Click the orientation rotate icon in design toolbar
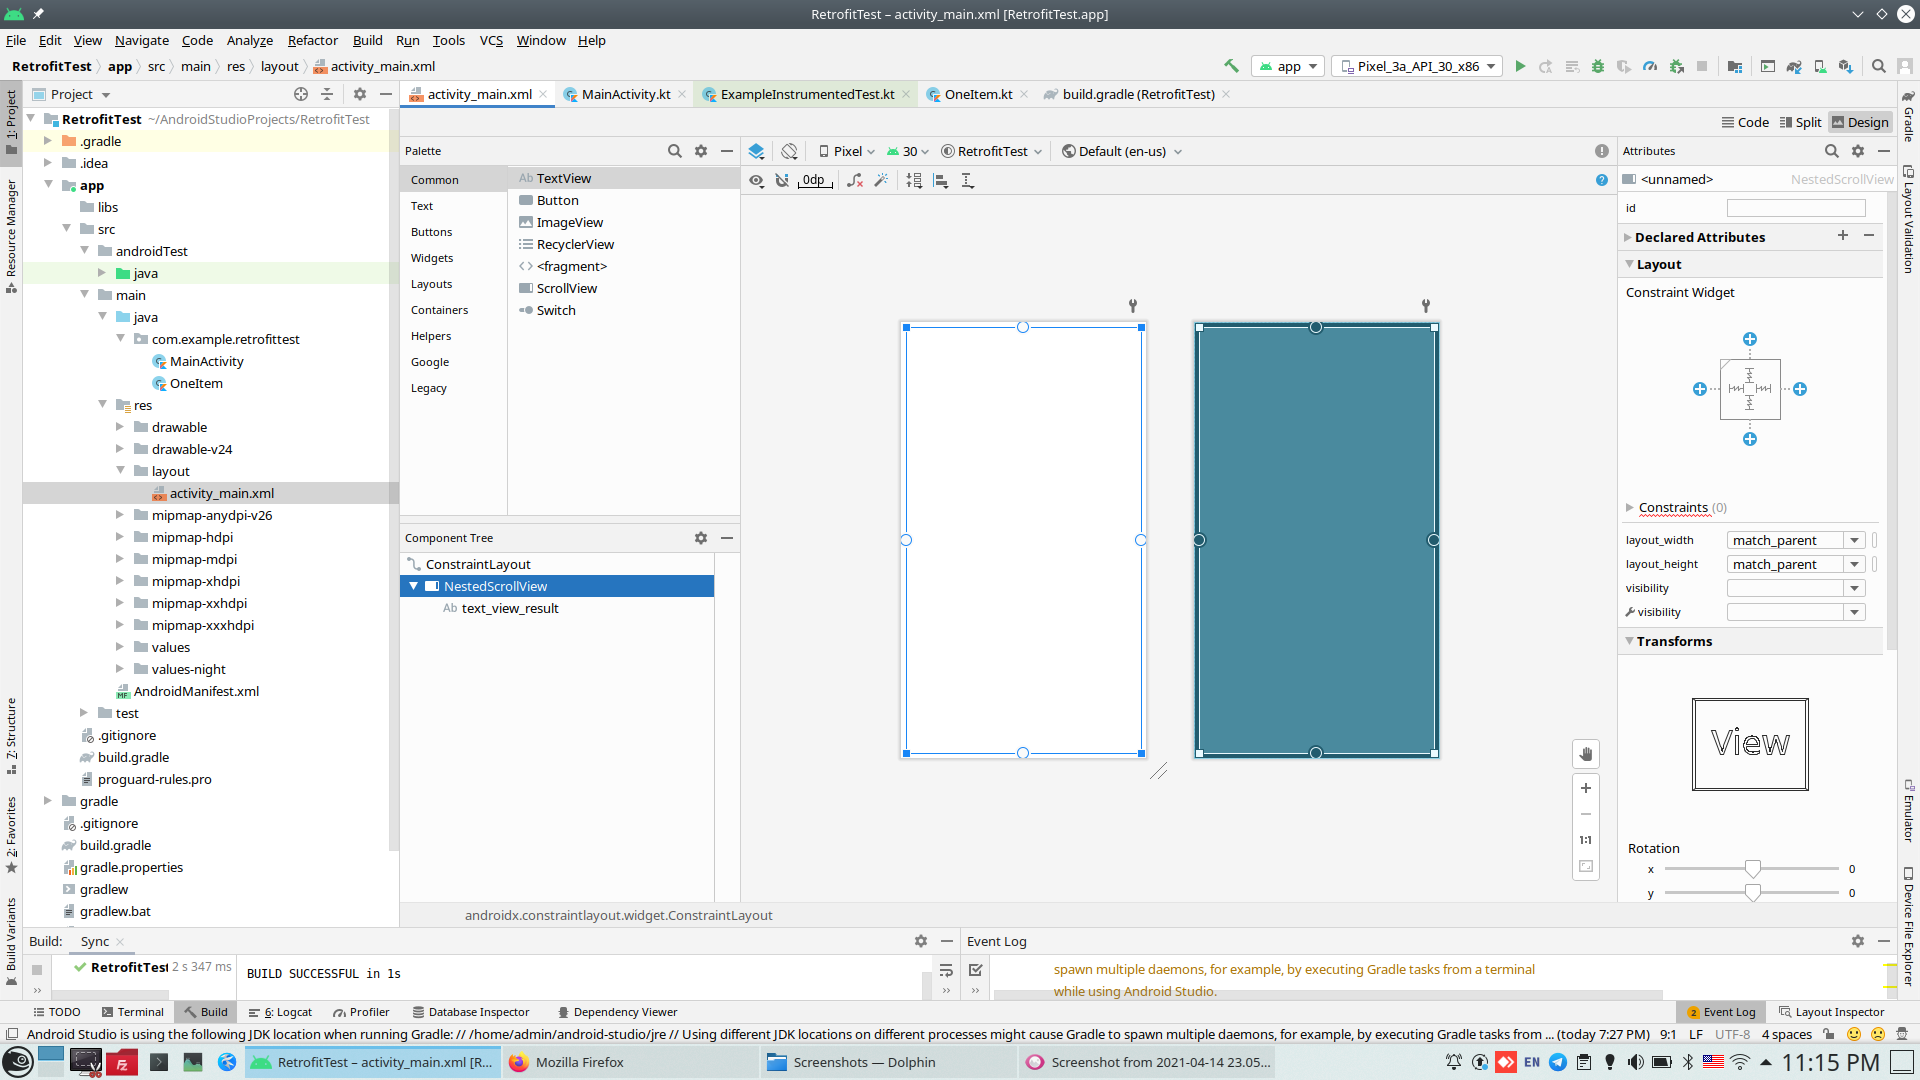This screenshot has width=1920, height=1080. point(790,151)
